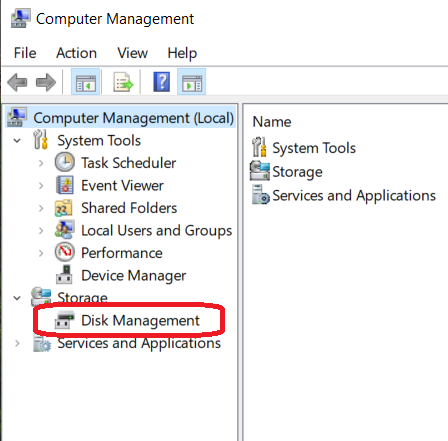
Task: Expand the Shared Folders node
Action: tap(41, 208)
